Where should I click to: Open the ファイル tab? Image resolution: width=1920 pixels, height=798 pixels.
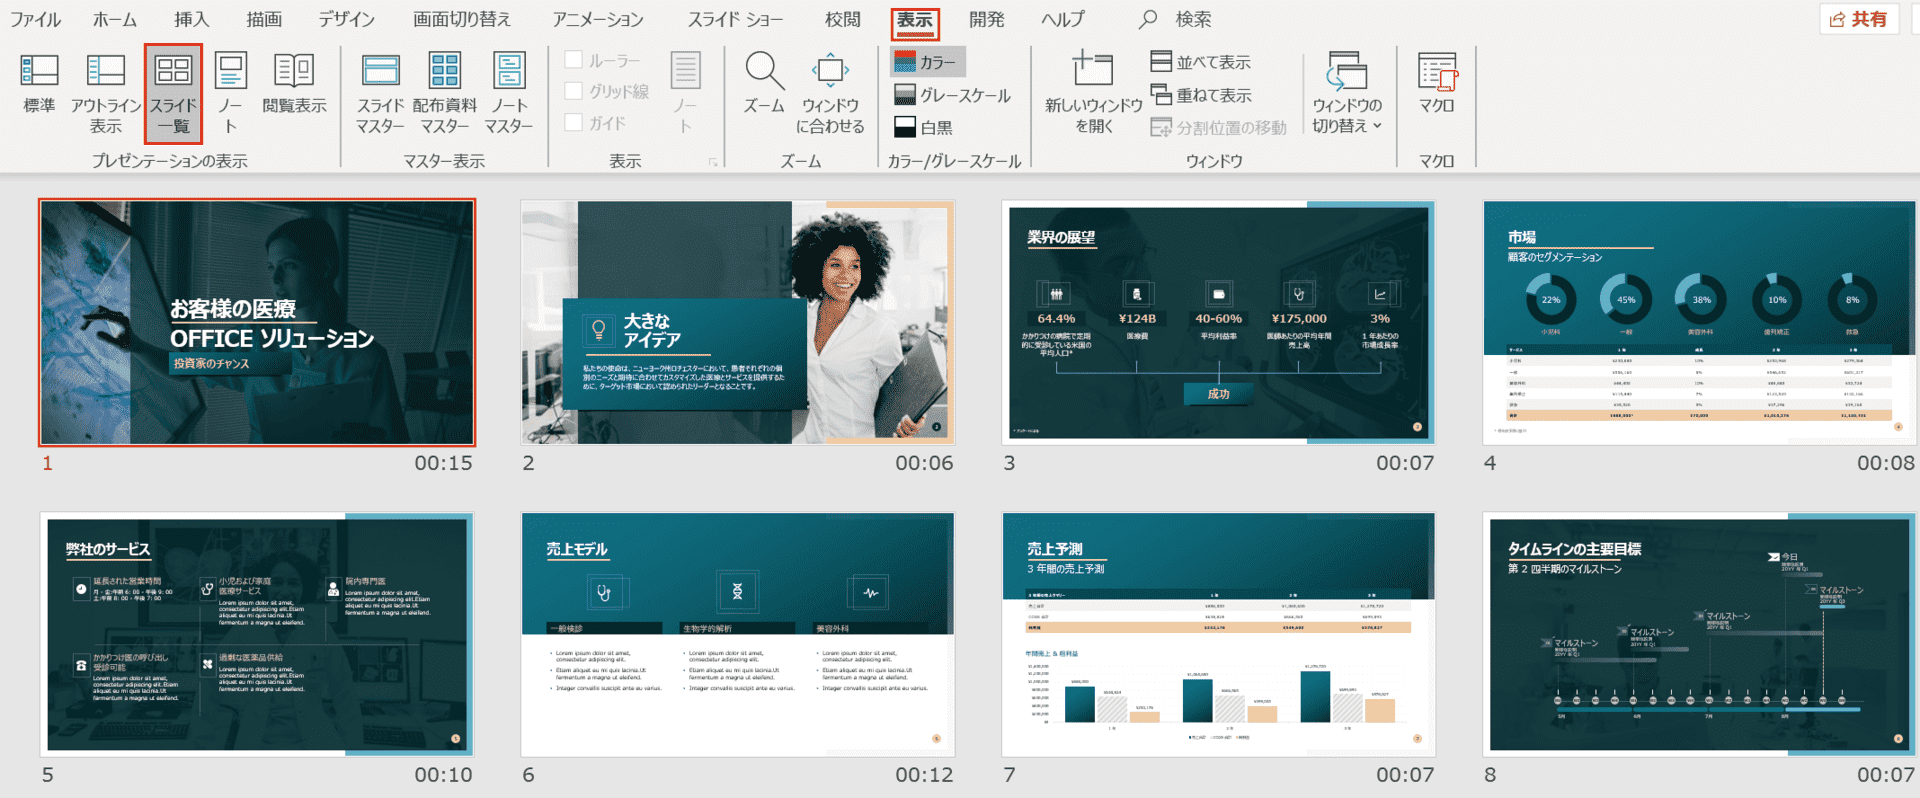click(35, 19)
